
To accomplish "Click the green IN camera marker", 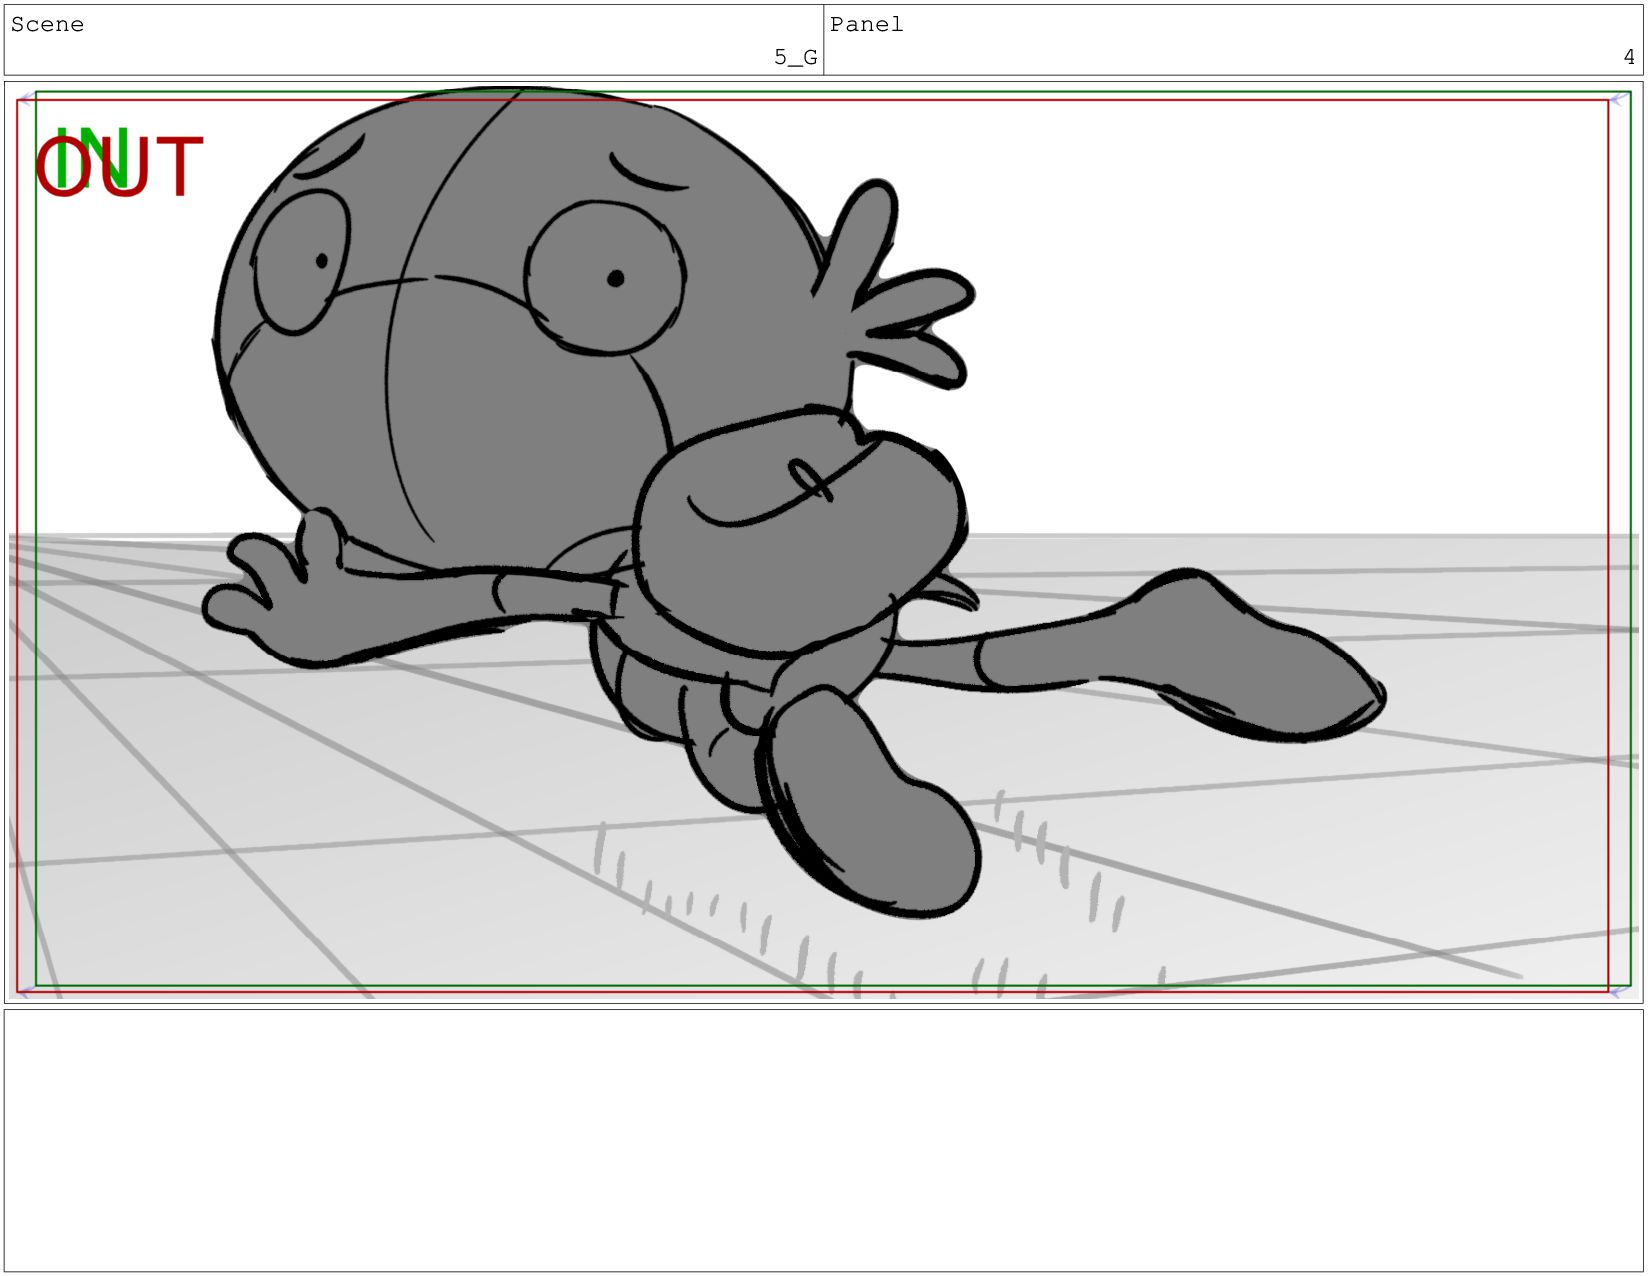I will (x=92, y=157).
